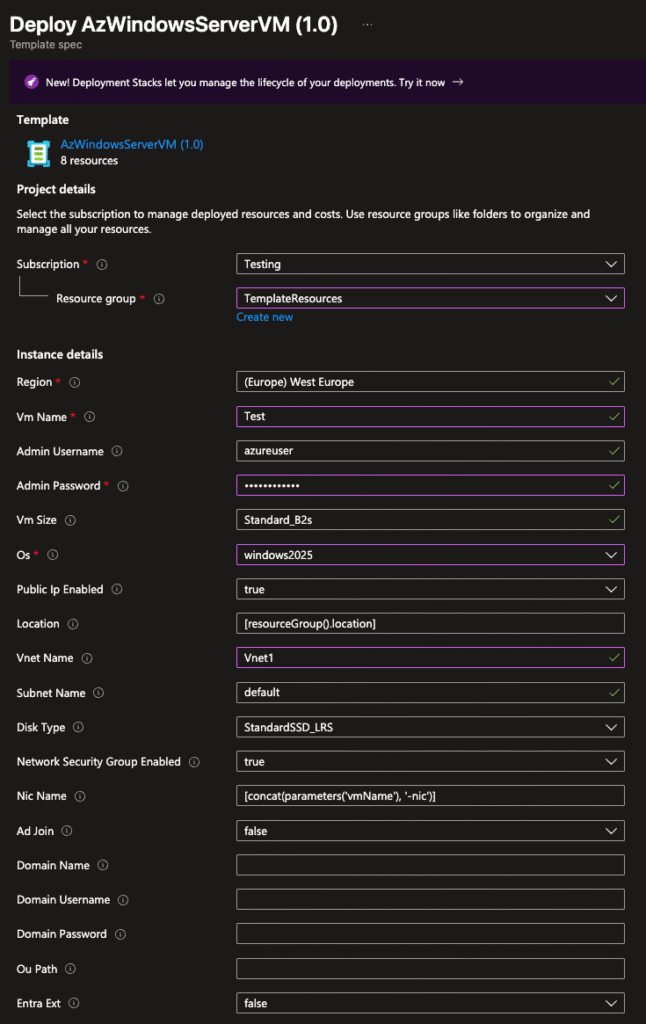Click the Vm Name input field
The image size is (646, 1024).
tap(430, 417)
